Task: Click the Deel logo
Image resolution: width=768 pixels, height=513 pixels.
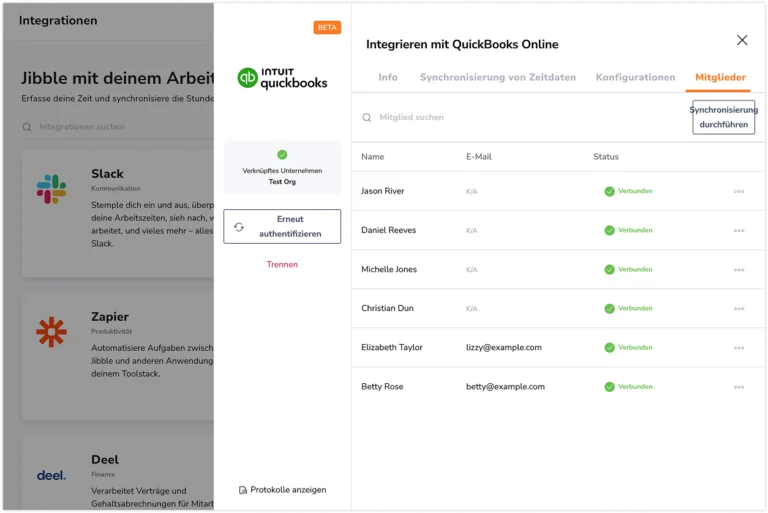Action: pyautogui.click(x=51, y=475)
